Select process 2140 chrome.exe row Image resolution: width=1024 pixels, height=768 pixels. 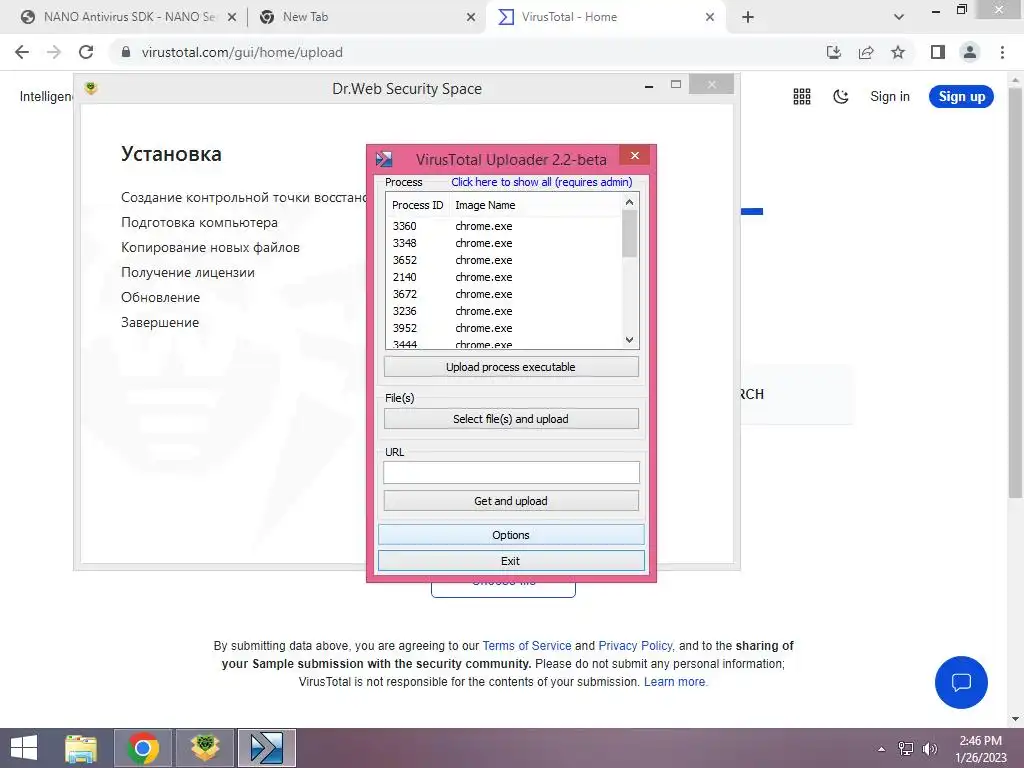503,277
